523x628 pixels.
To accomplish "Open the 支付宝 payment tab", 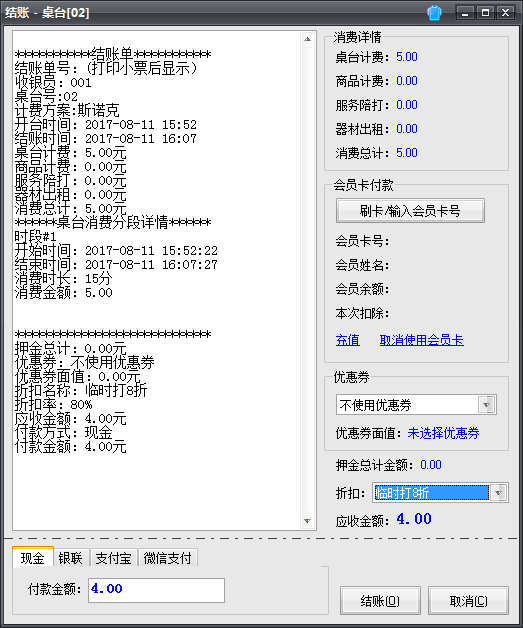I will click(x=113, y=558).
